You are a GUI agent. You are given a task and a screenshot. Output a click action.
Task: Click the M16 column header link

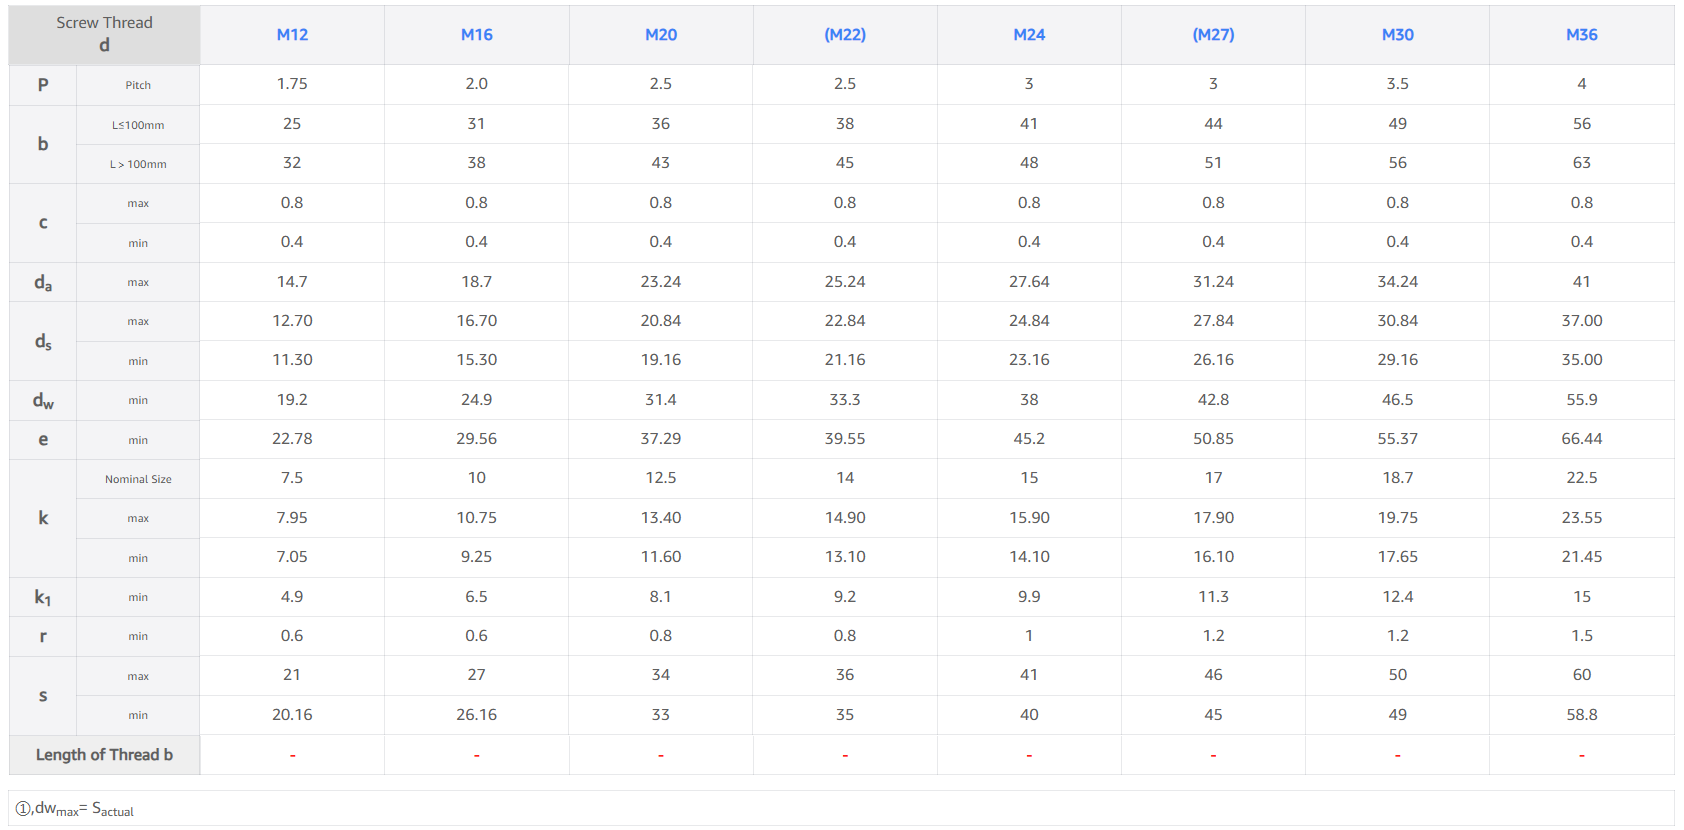click(476, 35)
